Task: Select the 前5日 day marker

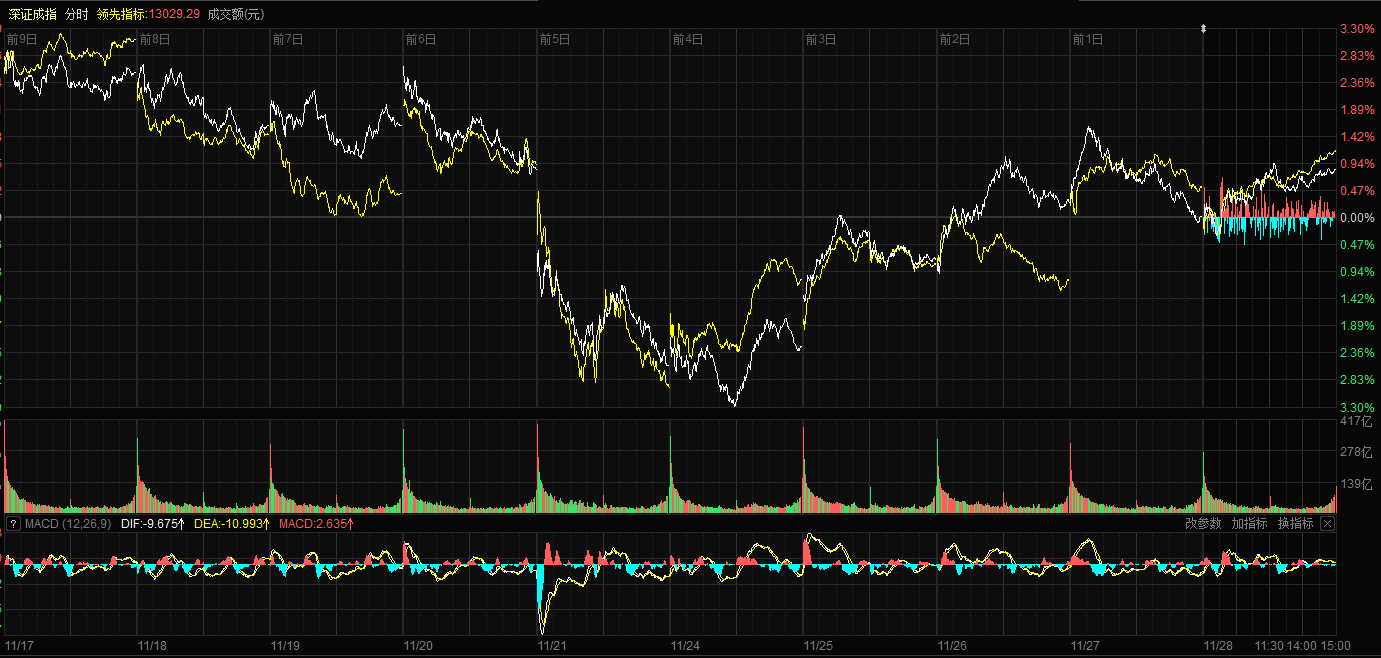Action: click(554, 39)
